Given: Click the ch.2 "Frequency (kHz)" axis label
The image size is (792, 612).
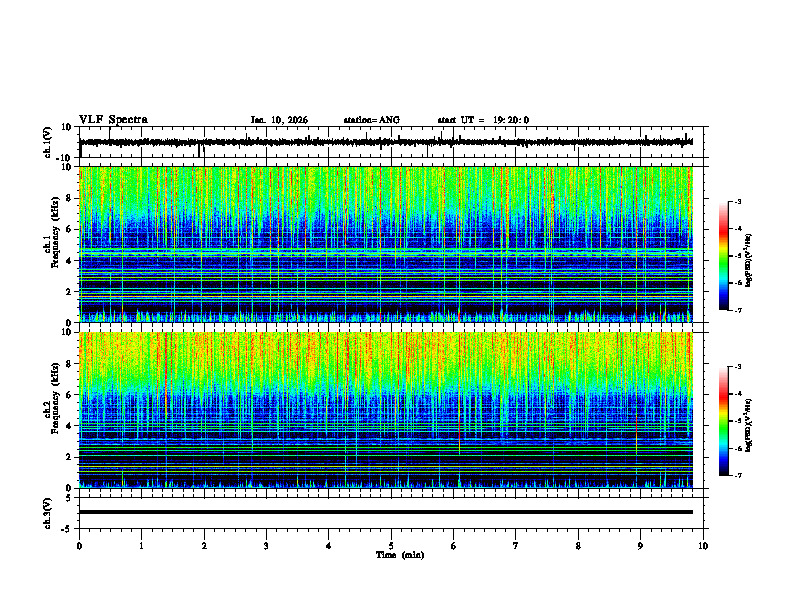Looking at the screenshot, I should (x=55, y=398).
